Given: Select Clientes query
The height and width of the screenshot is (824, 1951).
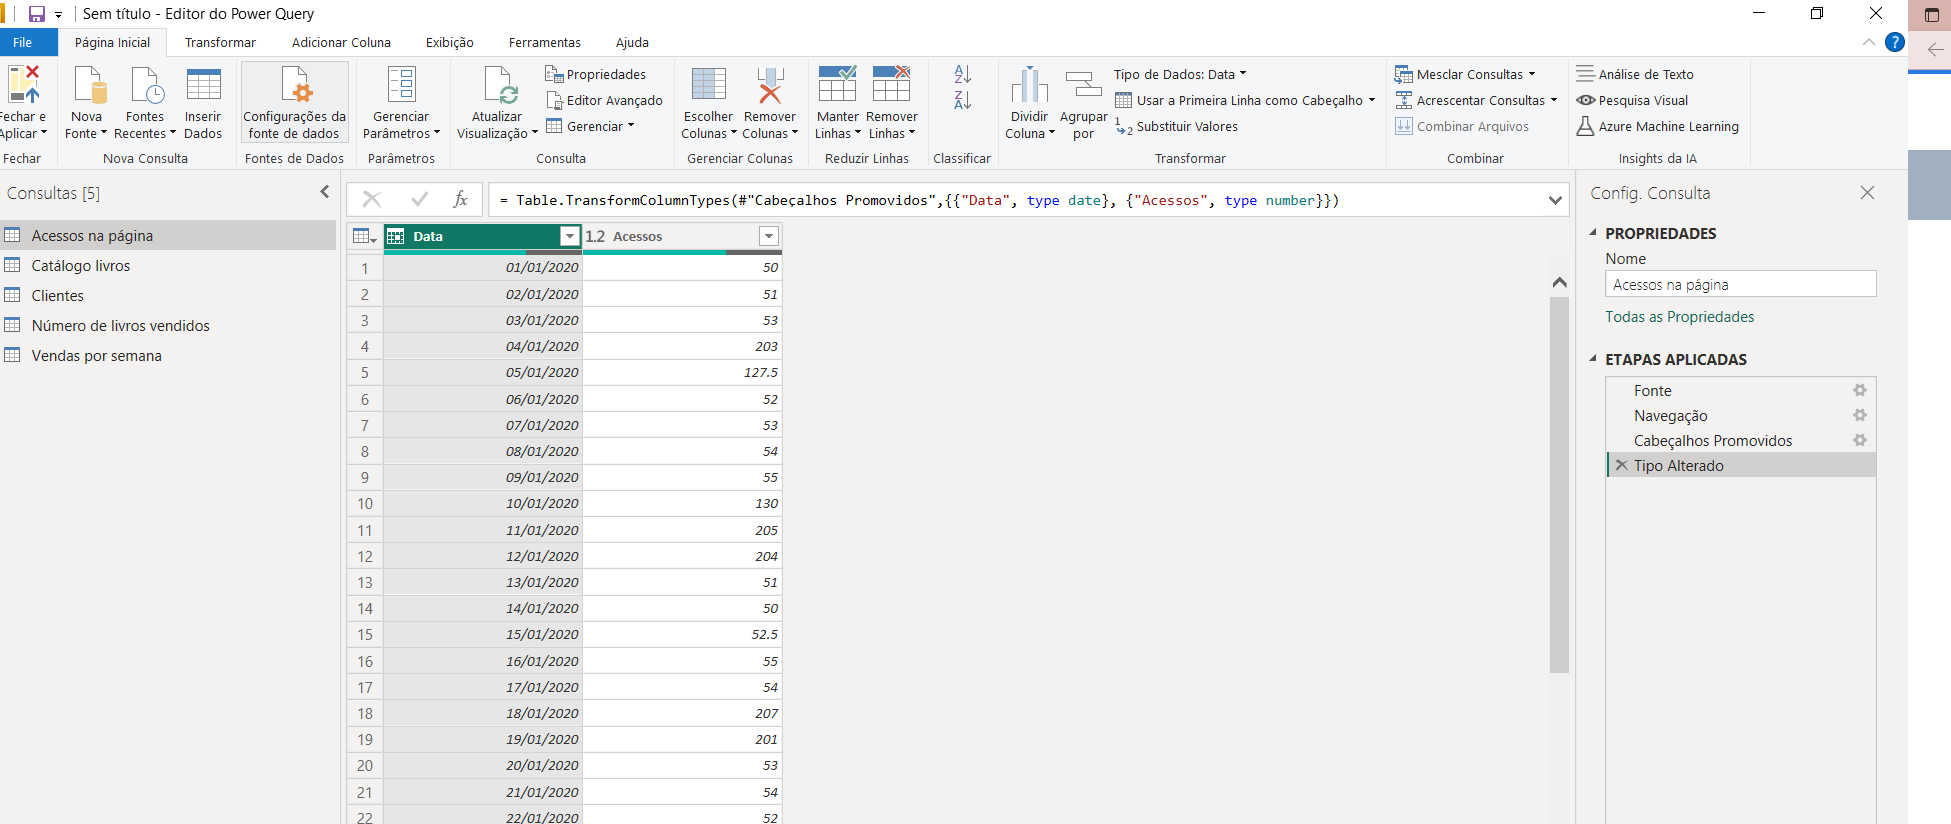Looking at the screenshot, I should (x=168, y=295).
